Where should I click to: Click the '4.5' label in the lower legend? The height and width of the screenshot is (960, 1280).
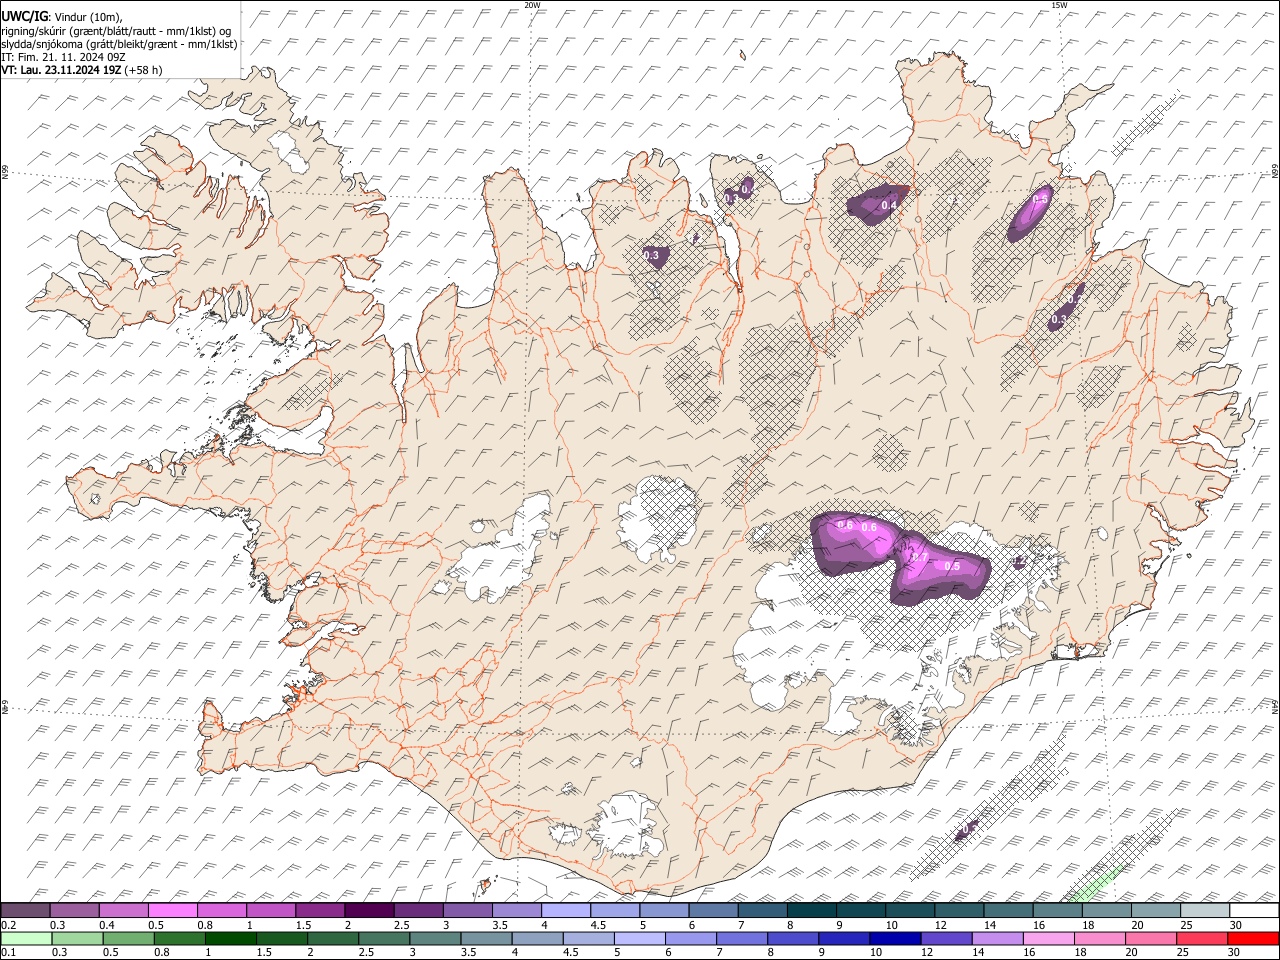pos(573,951)
